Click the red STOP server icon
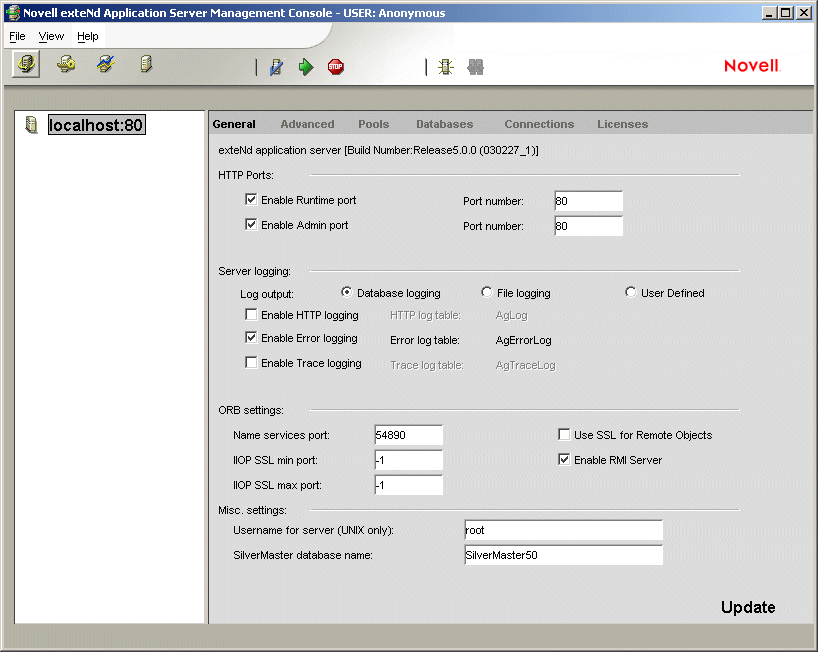 (x=335, y=67)
